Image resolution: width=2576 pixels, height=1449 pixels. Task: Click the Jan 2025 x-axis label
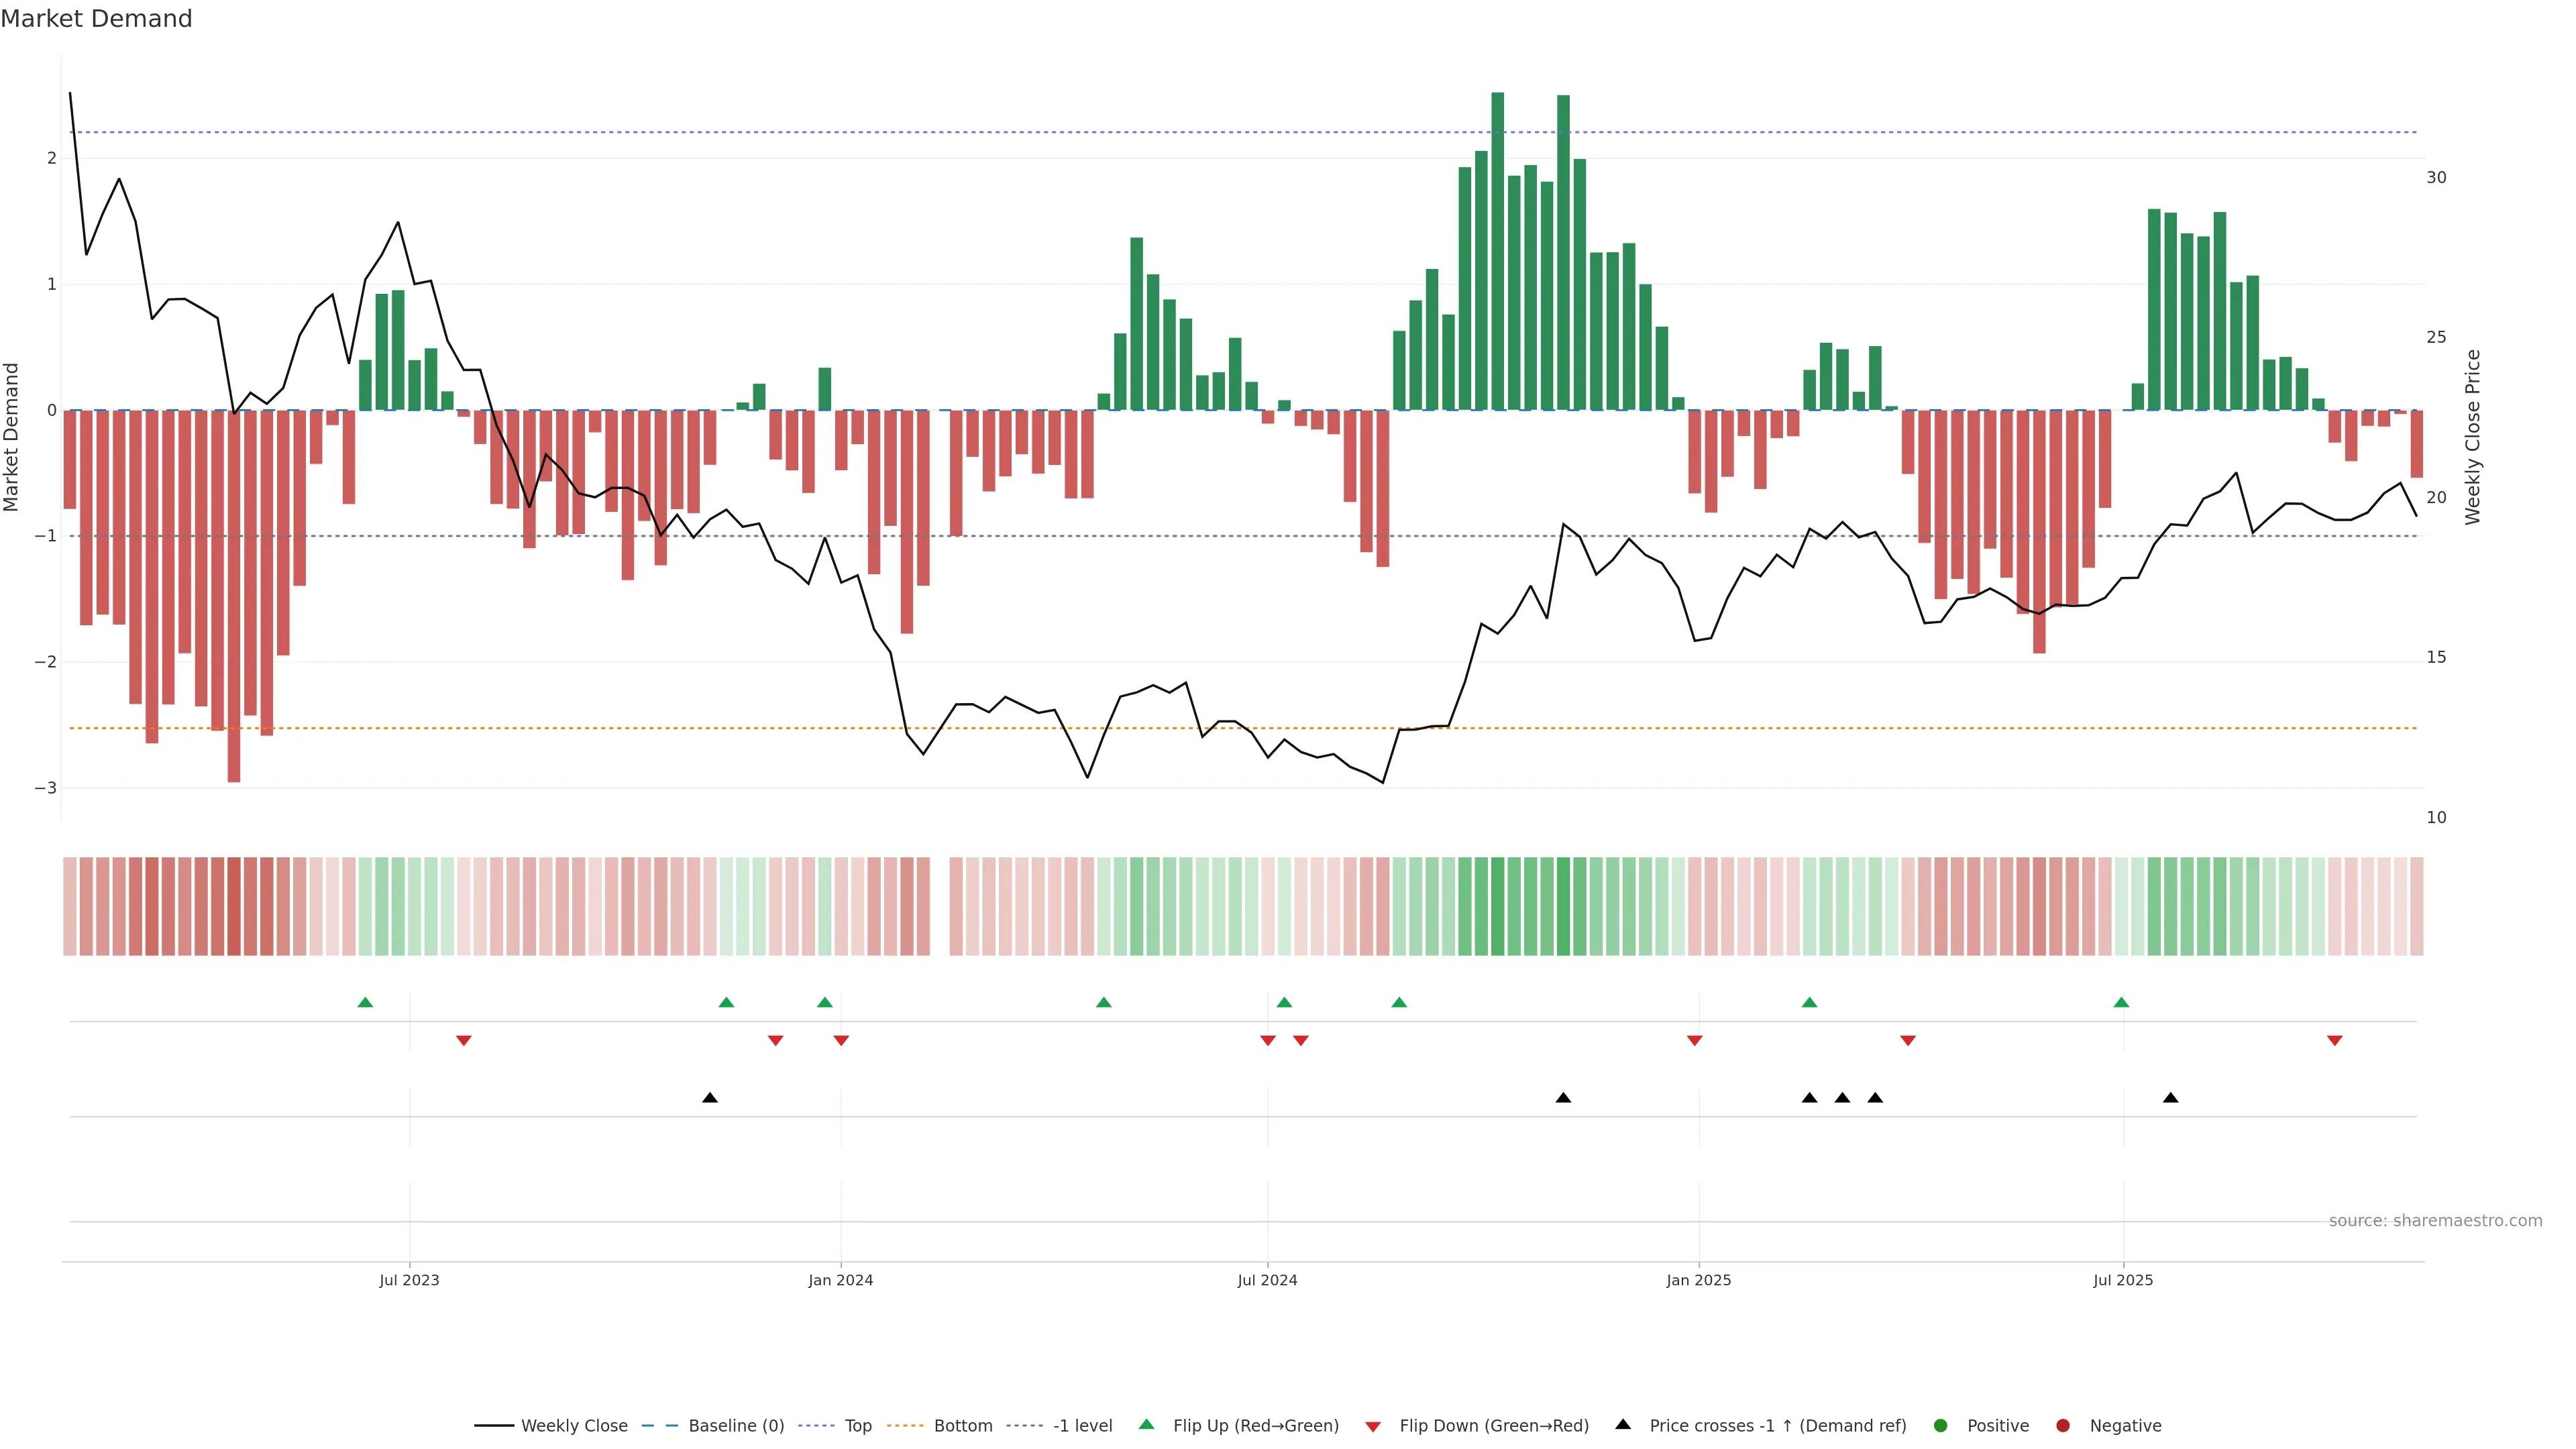coord(1698,1280)
